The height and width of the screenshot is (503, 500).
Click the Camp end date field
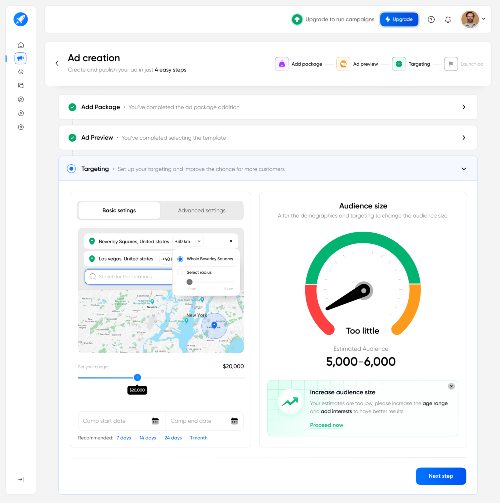(204, 421)
